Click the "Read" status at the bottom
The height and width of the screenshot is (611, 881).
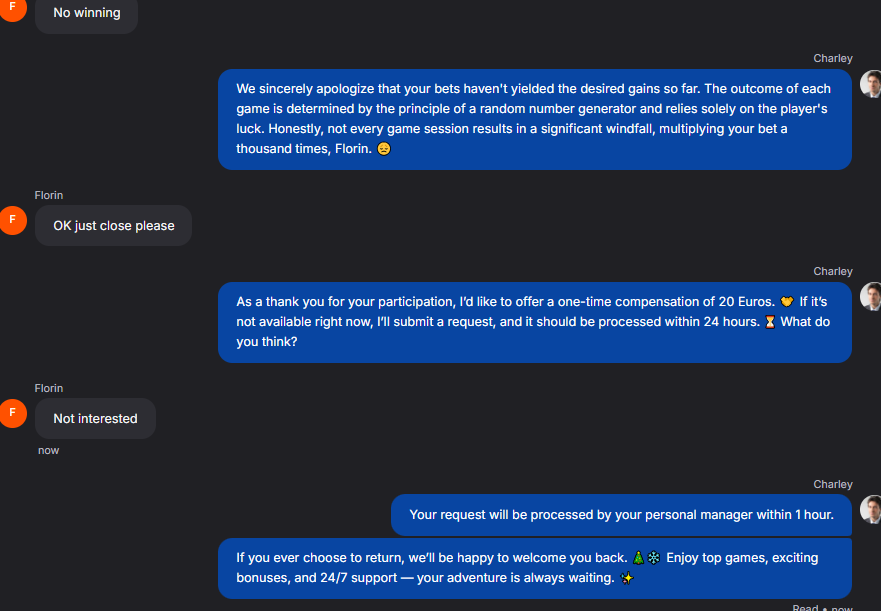click(805, 607)
